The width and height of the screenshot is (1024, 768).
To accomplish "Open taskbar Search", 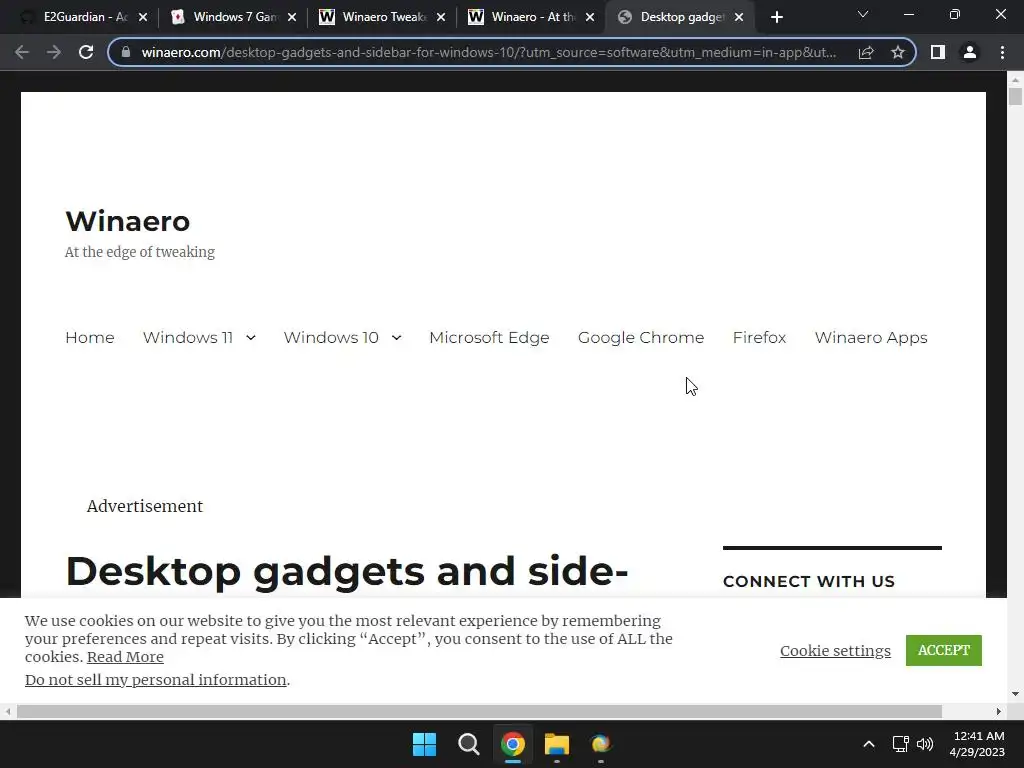I will [x=469, y=744].
